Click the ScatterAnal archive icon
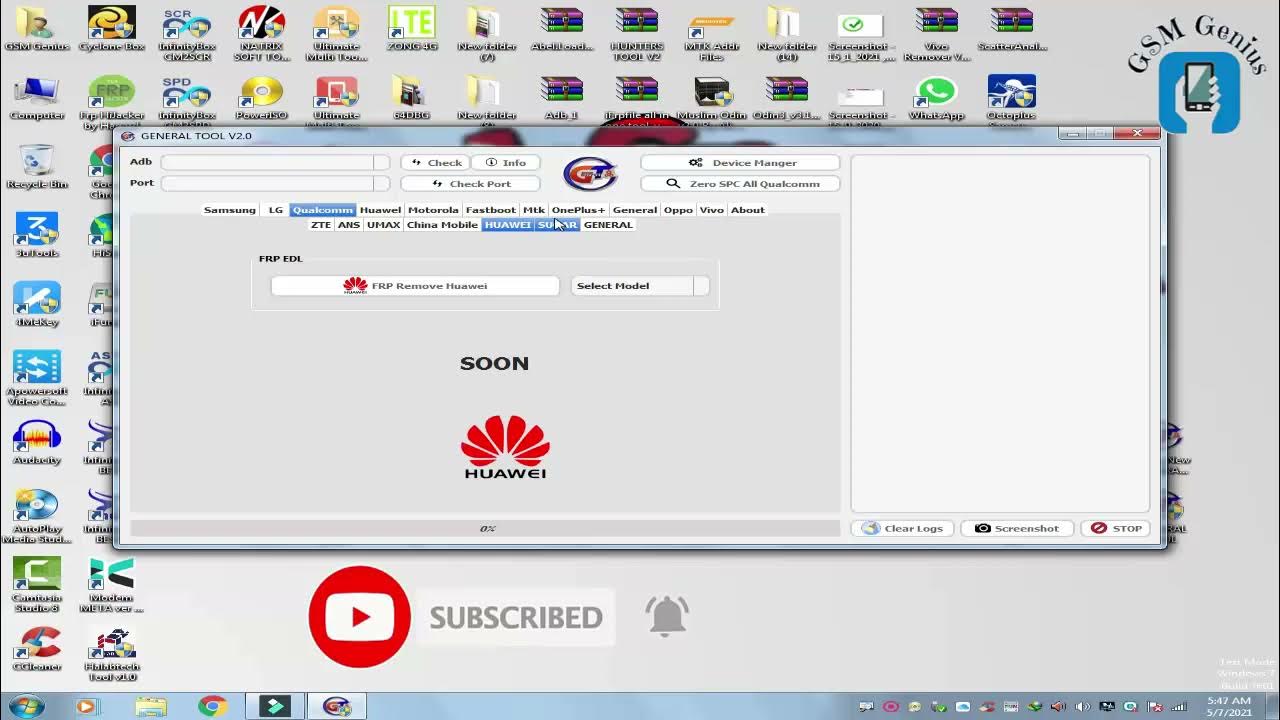Image resolution: width=1280 pixels, height=720 pixels. pos(1012,29)
